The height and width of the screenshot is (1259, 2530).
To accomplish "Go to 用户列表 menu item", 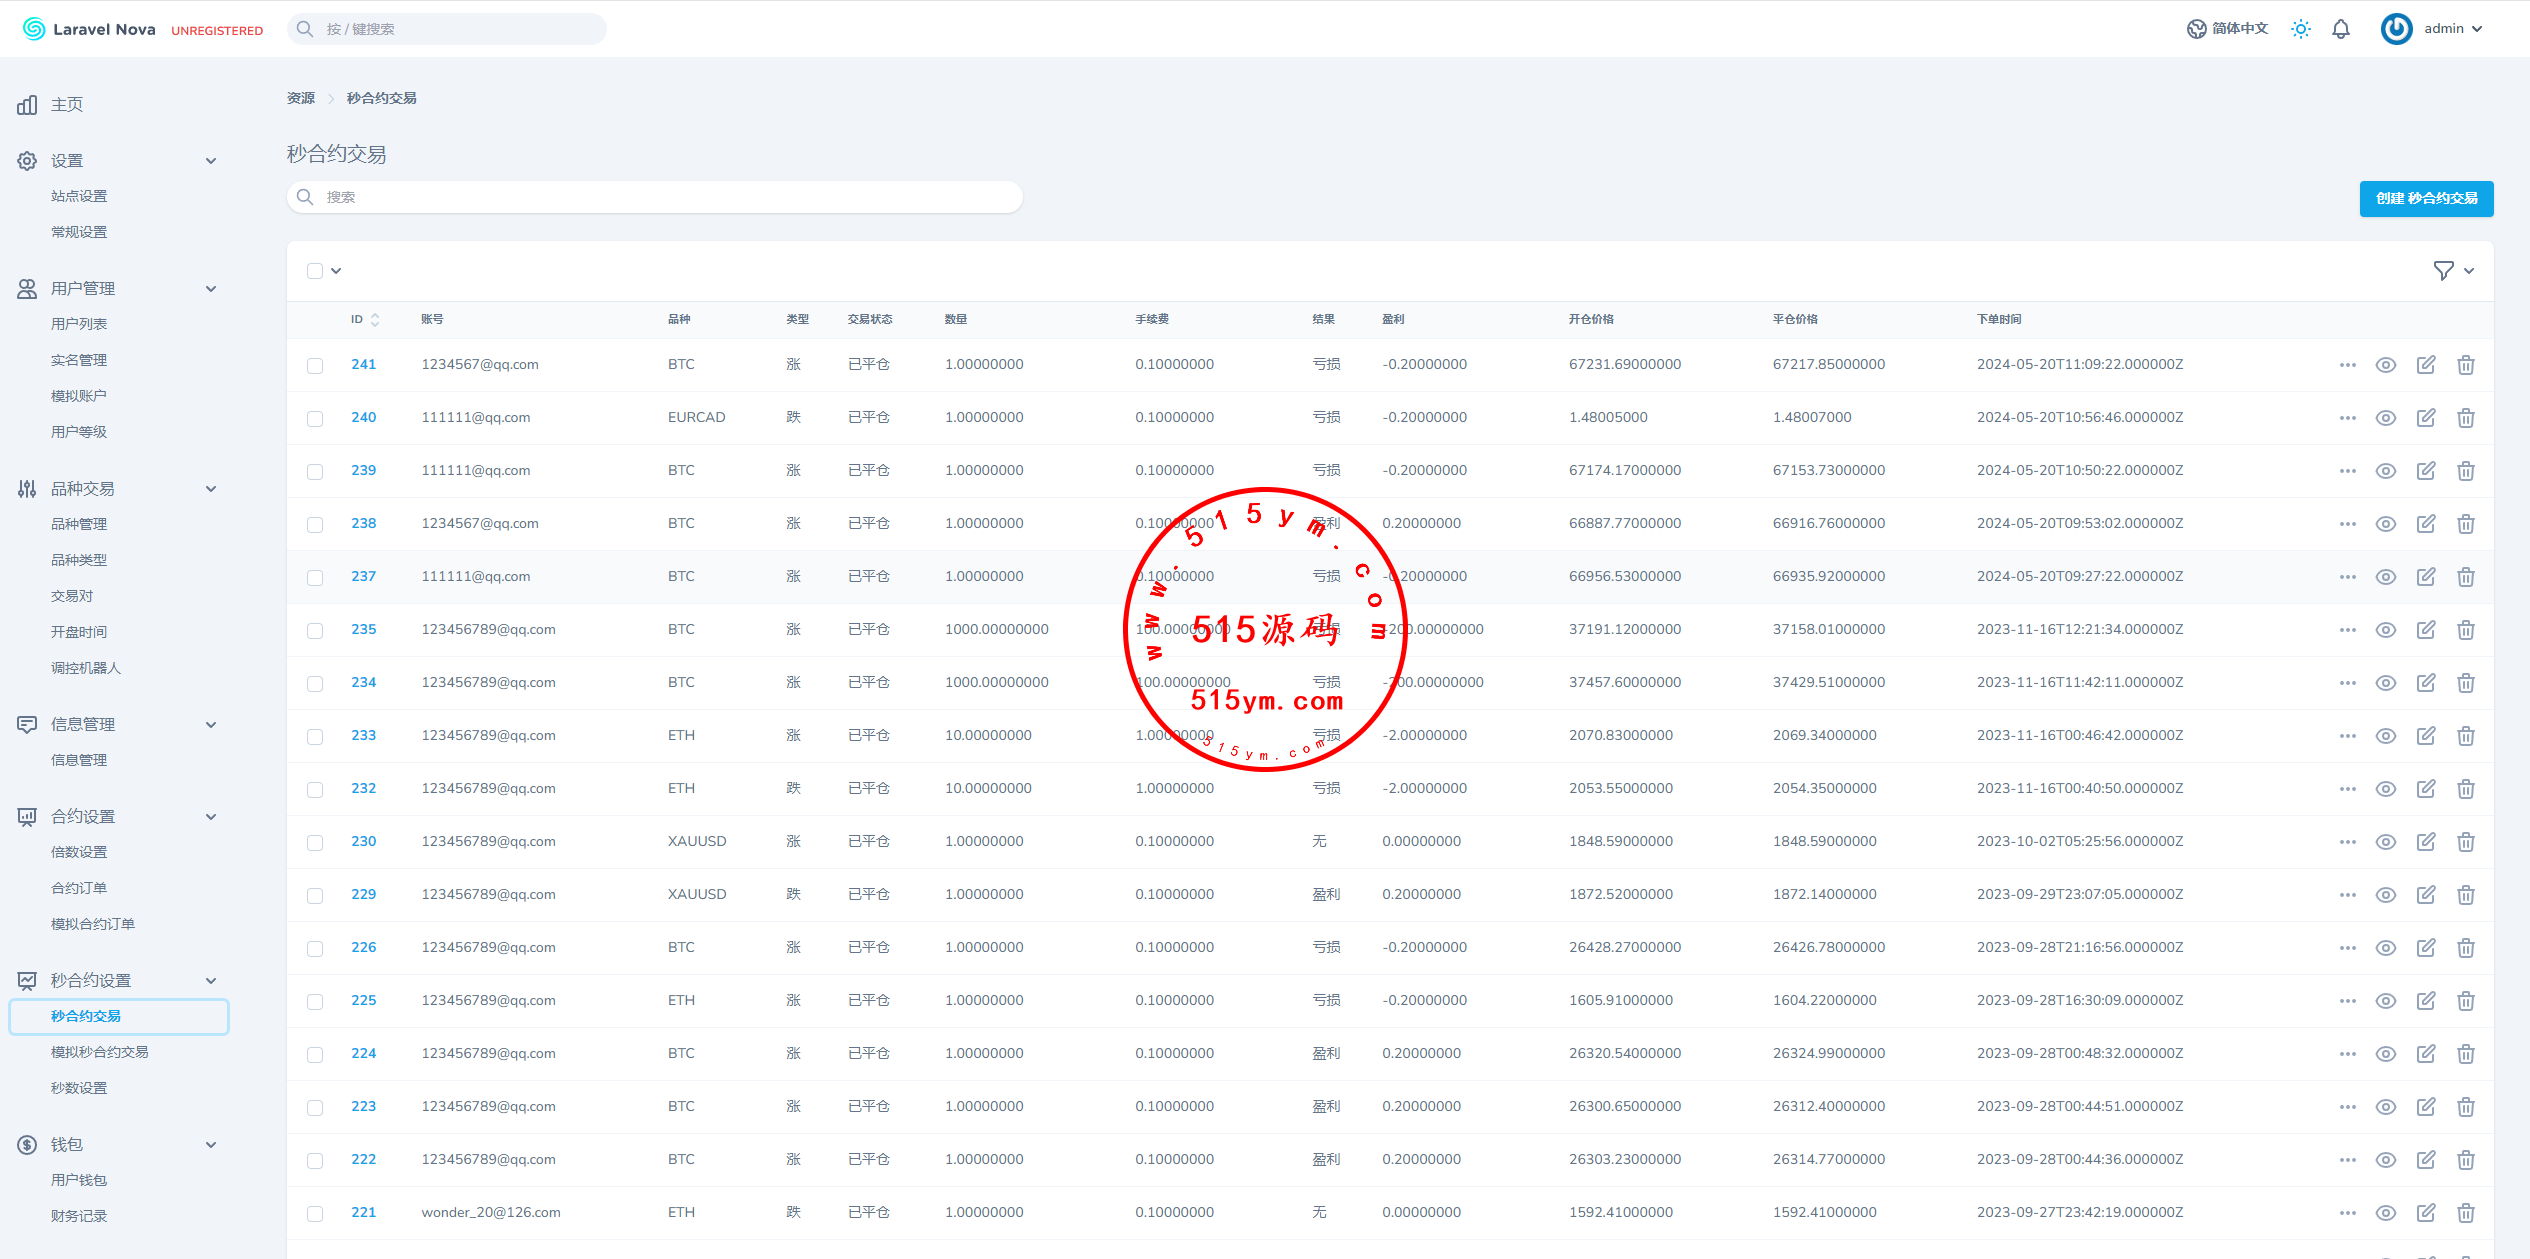I will [x=79, y=324].
